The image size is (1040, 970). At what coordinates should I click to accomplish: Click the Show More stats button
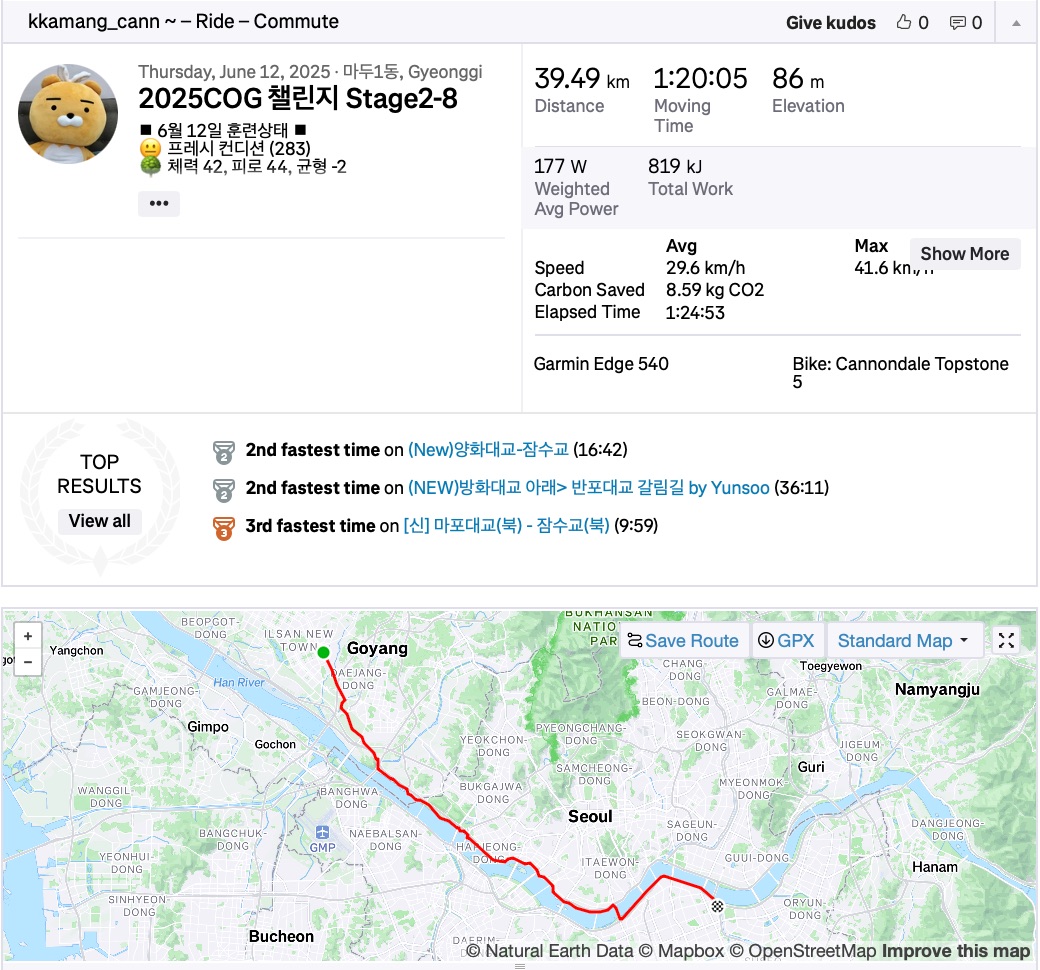[964, 253]
